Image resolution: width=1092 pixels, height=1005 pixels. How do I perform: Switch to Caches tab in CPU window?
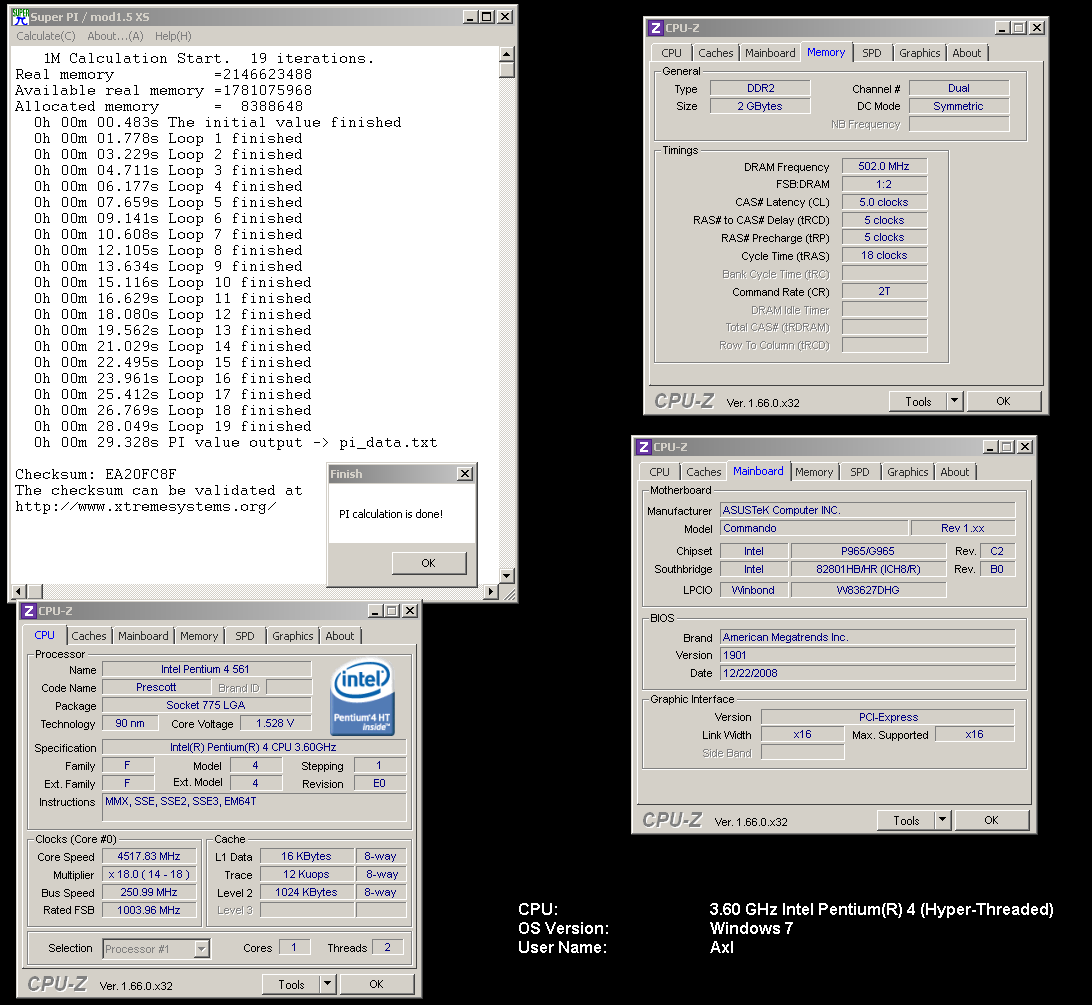(x=88, y=636)
